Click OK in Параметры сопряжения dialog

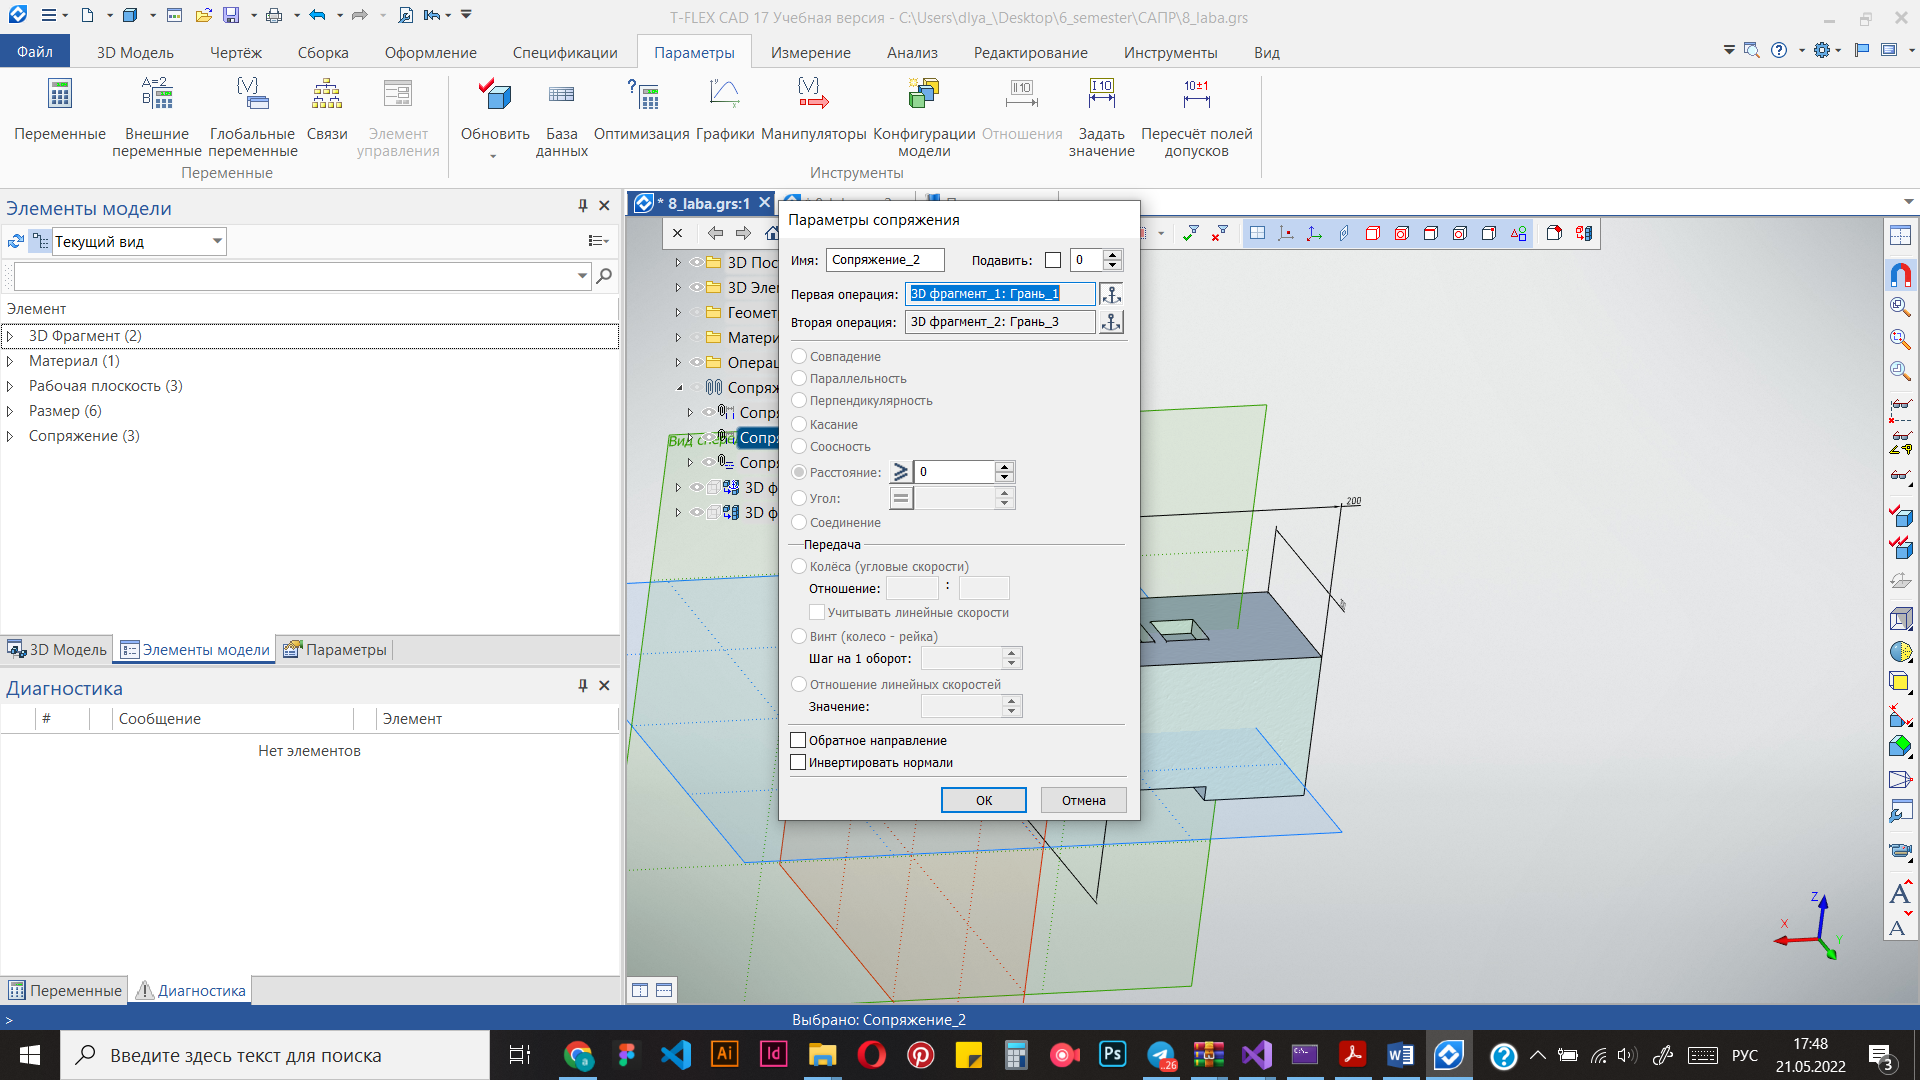click(x=984, y=800)
